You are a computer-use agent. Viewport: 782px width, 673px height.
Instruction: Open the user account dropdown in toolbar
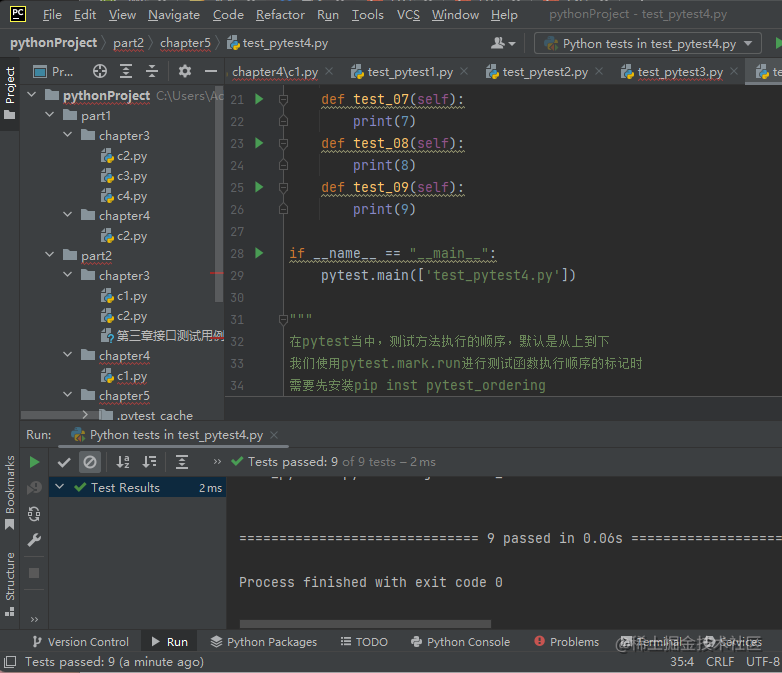(x=503, y=43)
